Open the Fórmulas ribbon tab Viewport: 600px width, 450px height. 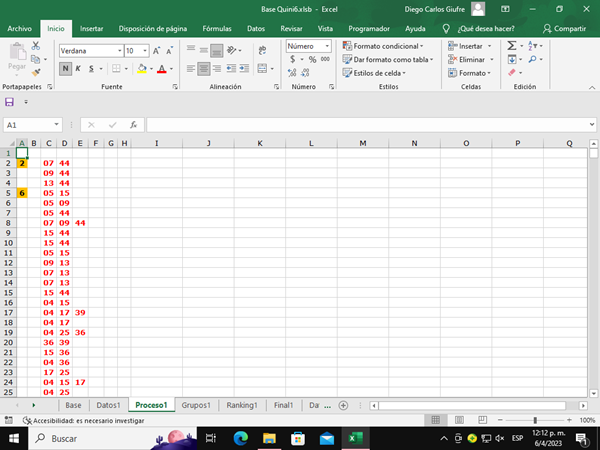coord(216,29)
